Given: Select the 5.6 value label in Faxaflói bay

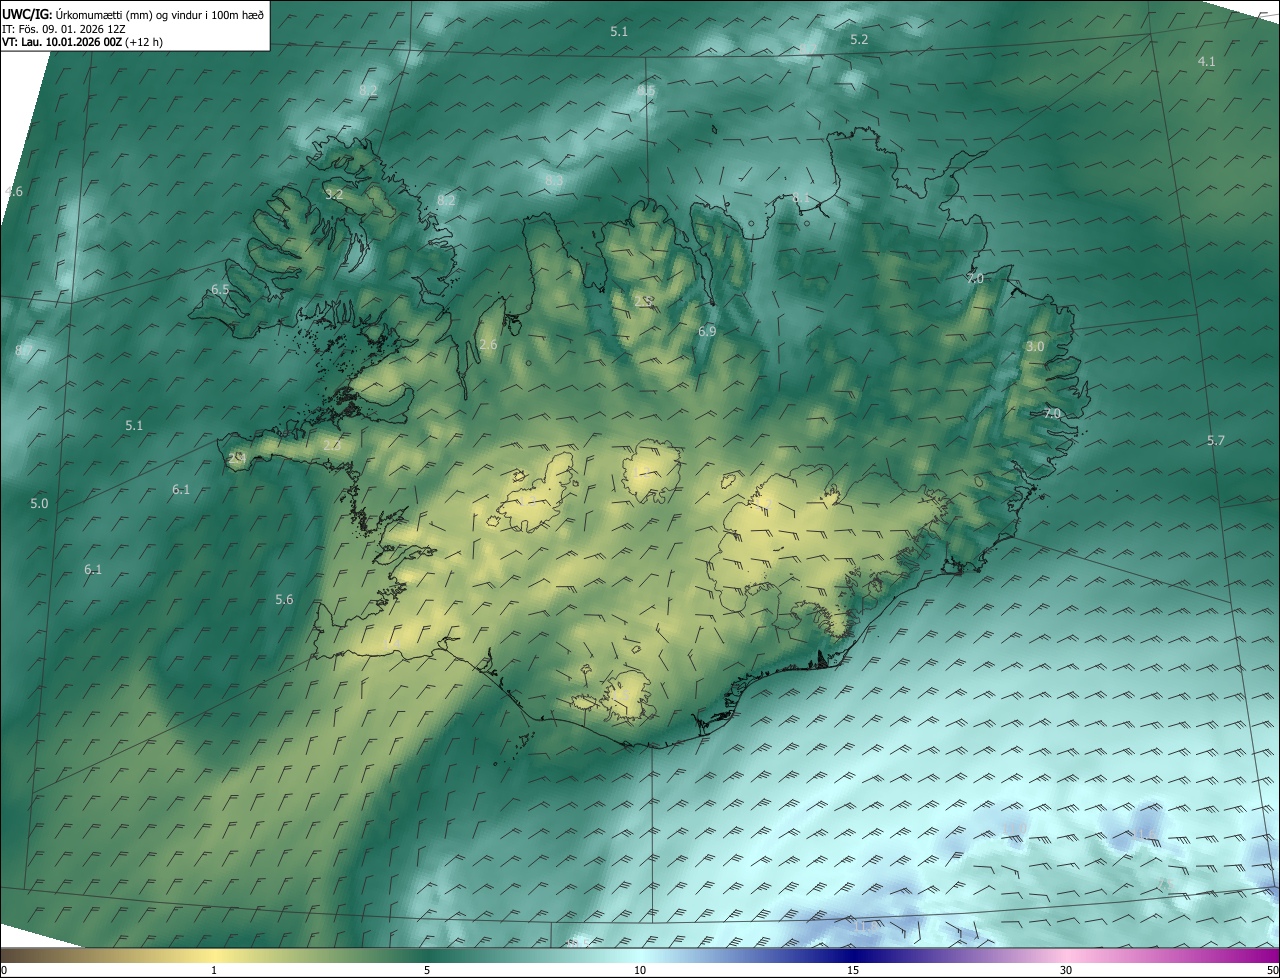Looking at the screenshot, I should point(284,599).
